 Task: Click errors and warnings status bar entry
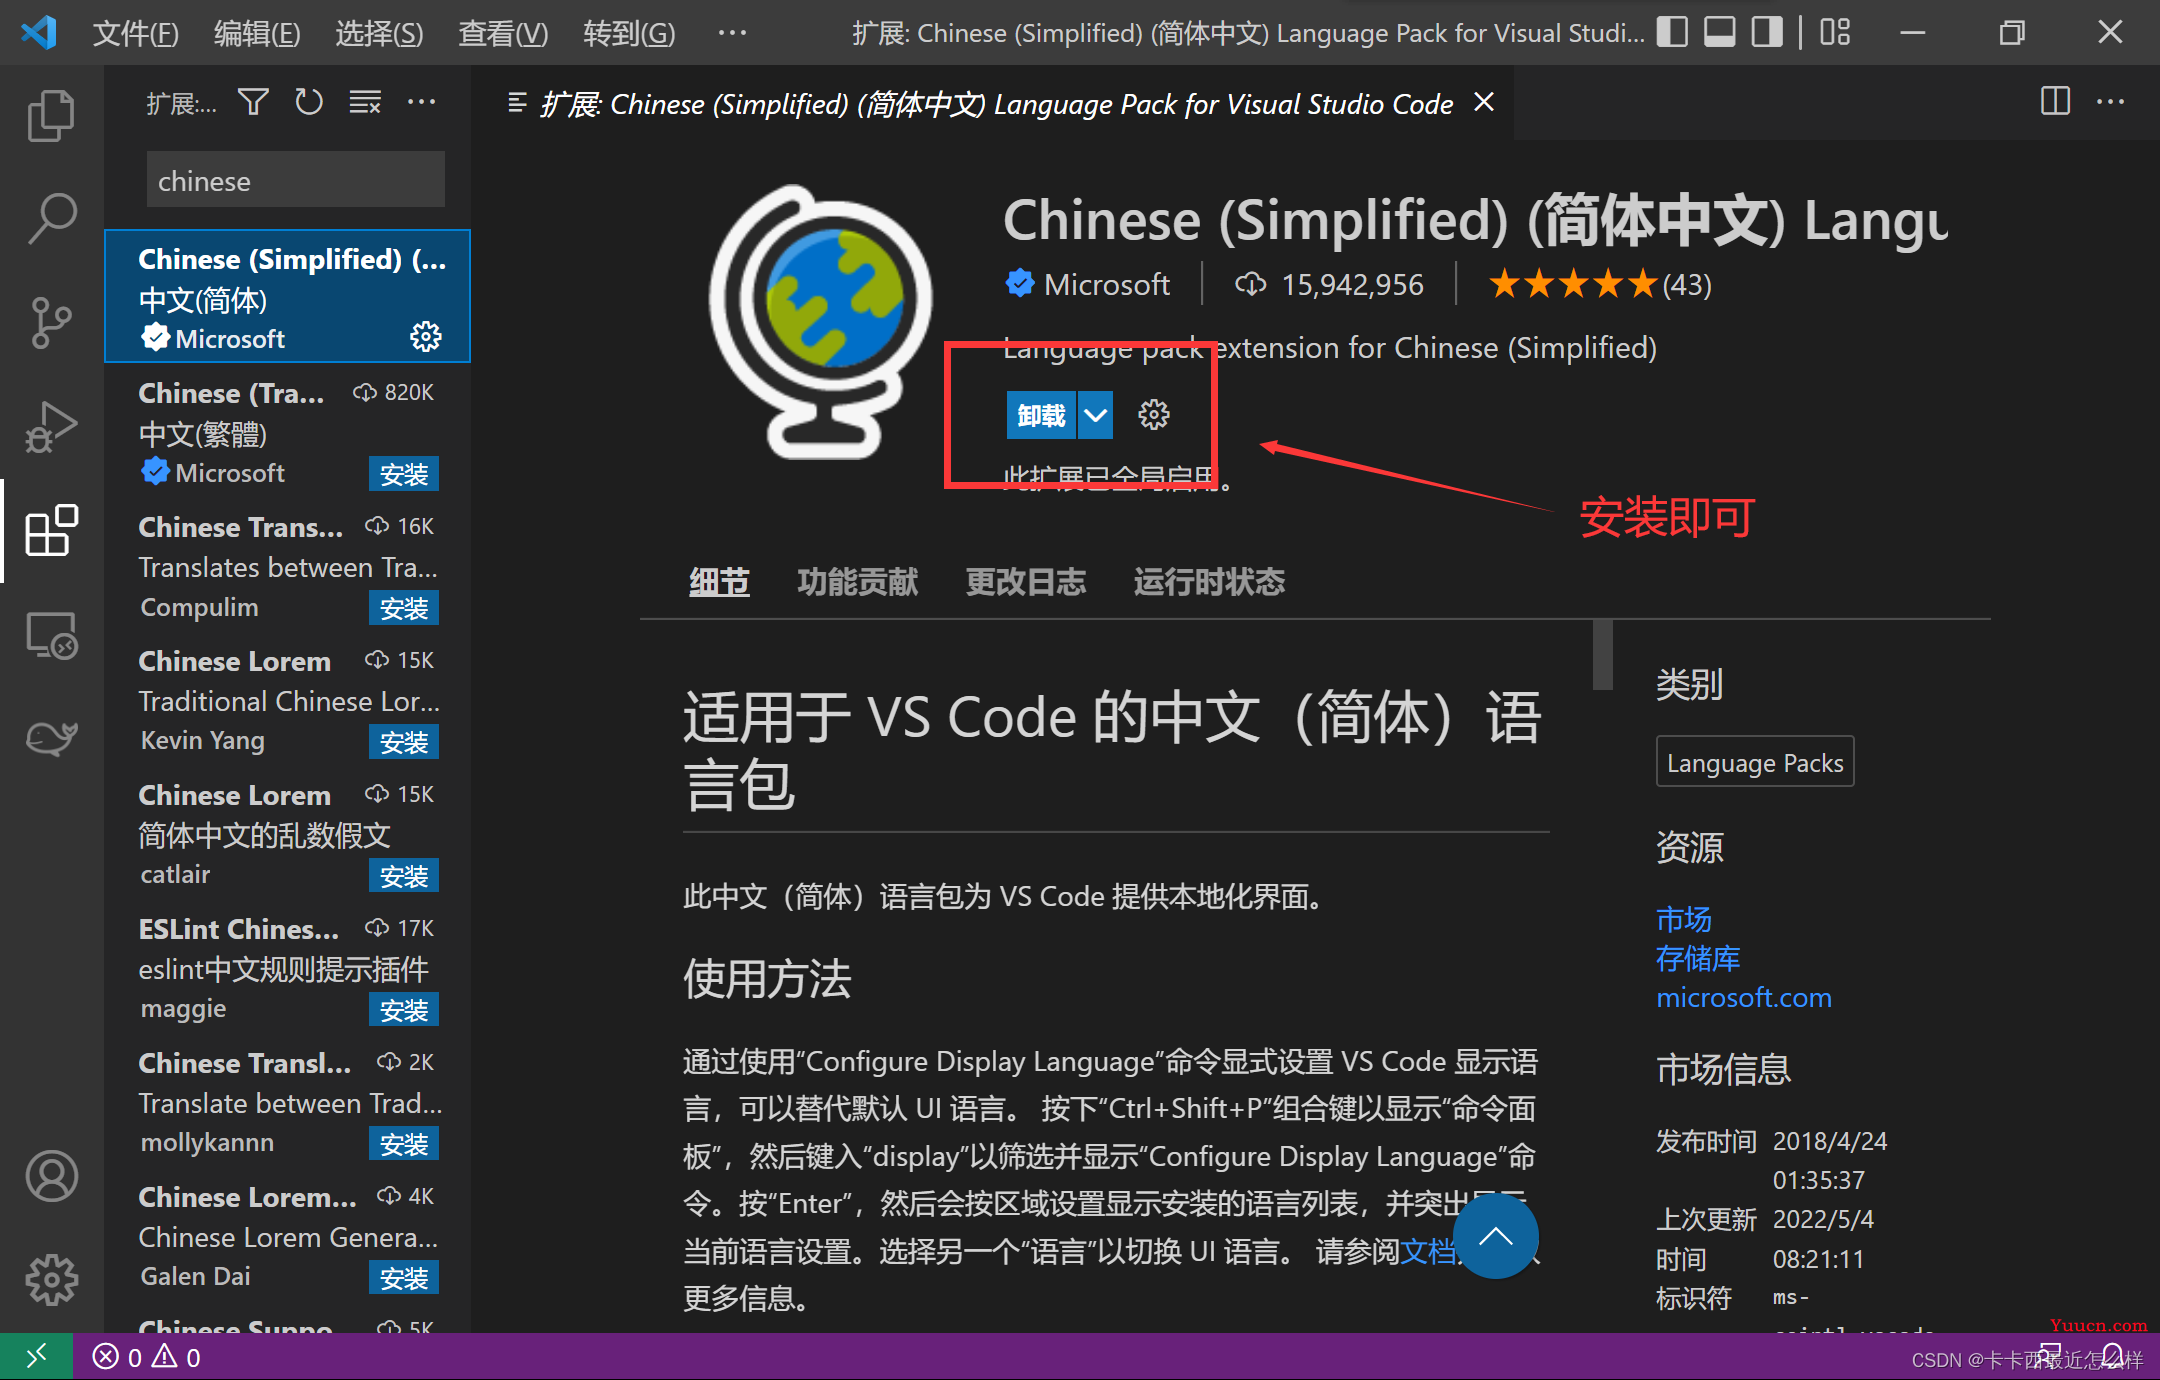click(147, 1357)
